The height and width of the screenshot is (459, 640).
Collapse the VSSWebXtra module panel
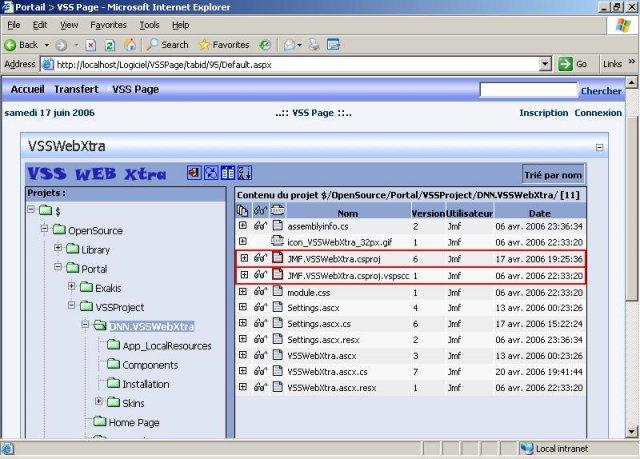tap(600, 147)
